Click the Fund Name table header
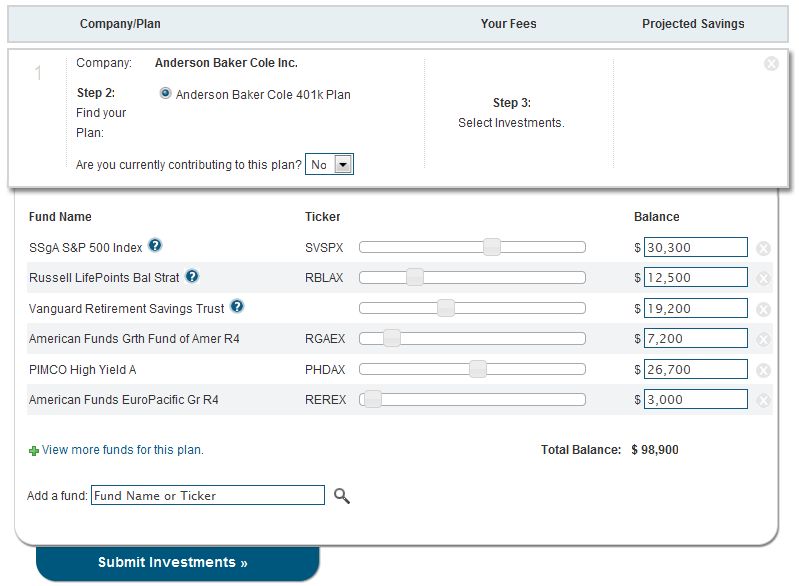The height and width of the screenshot is (586, 799). [60, 217]
